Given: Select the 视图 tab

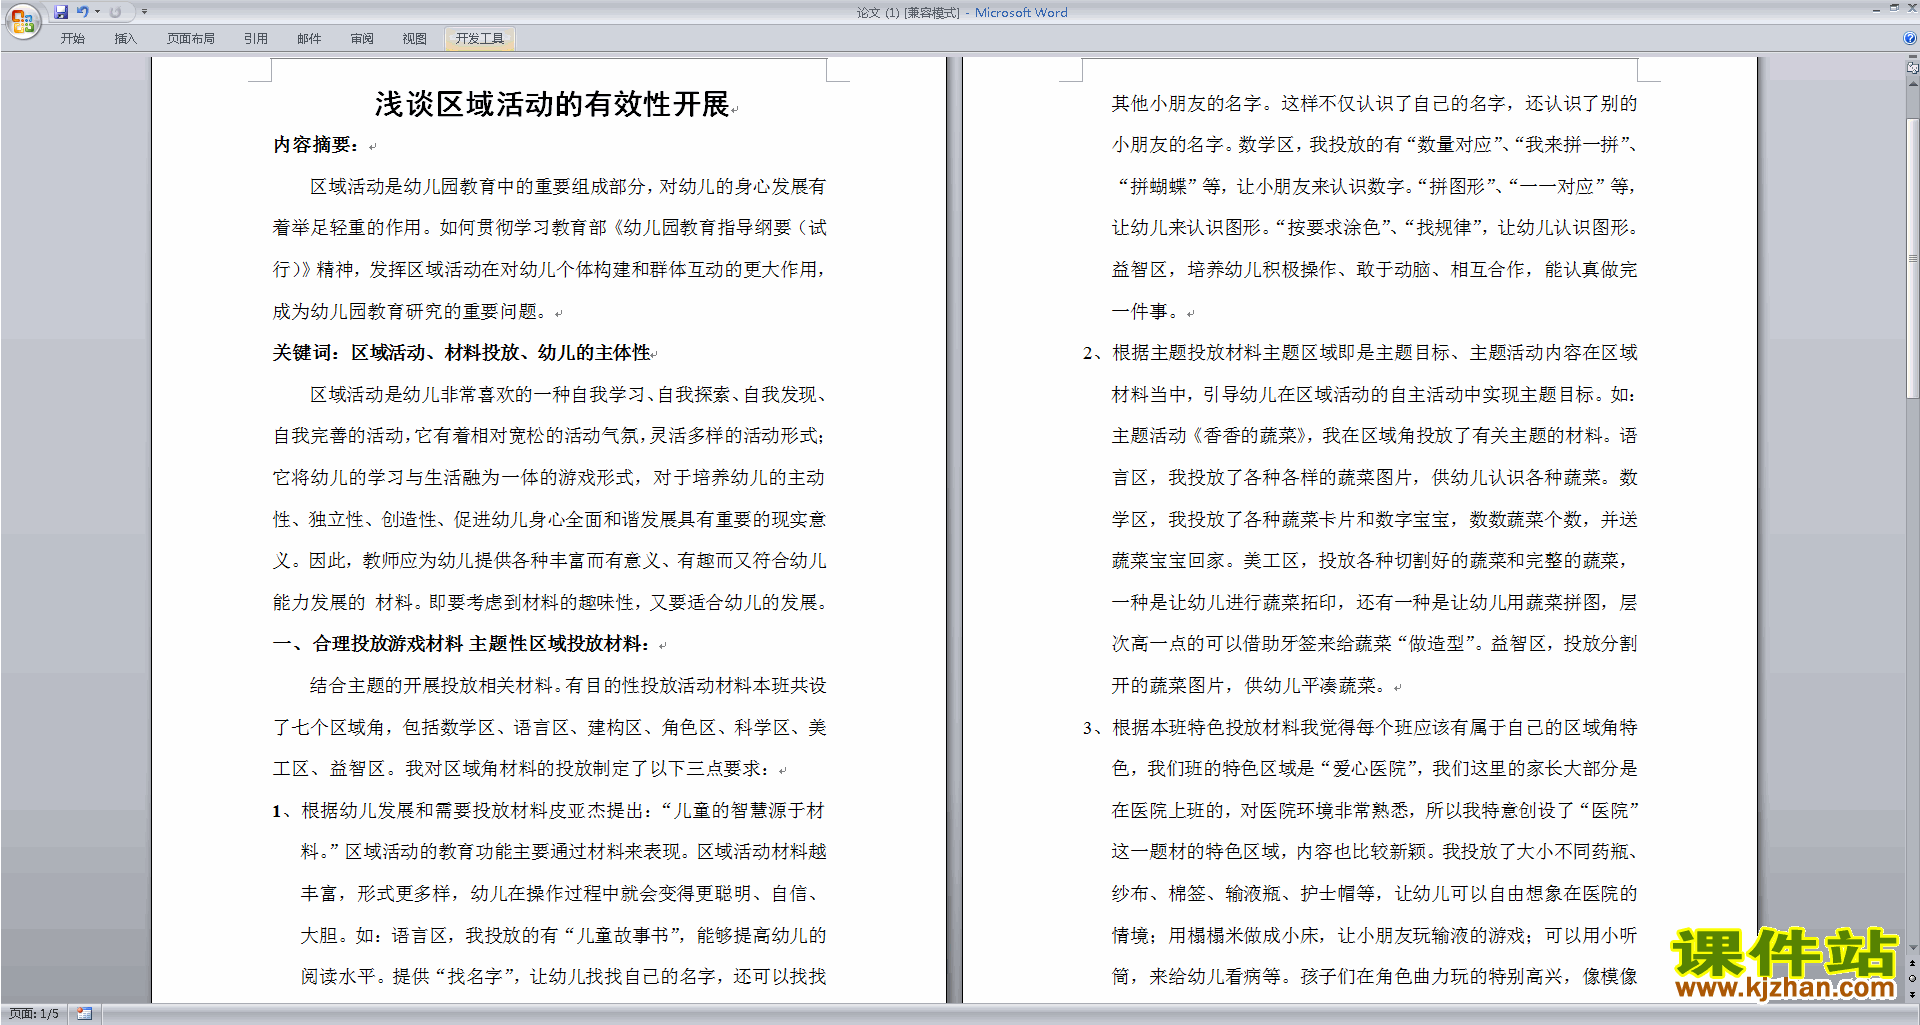Looking at the screenshot, I should point(415,39).
